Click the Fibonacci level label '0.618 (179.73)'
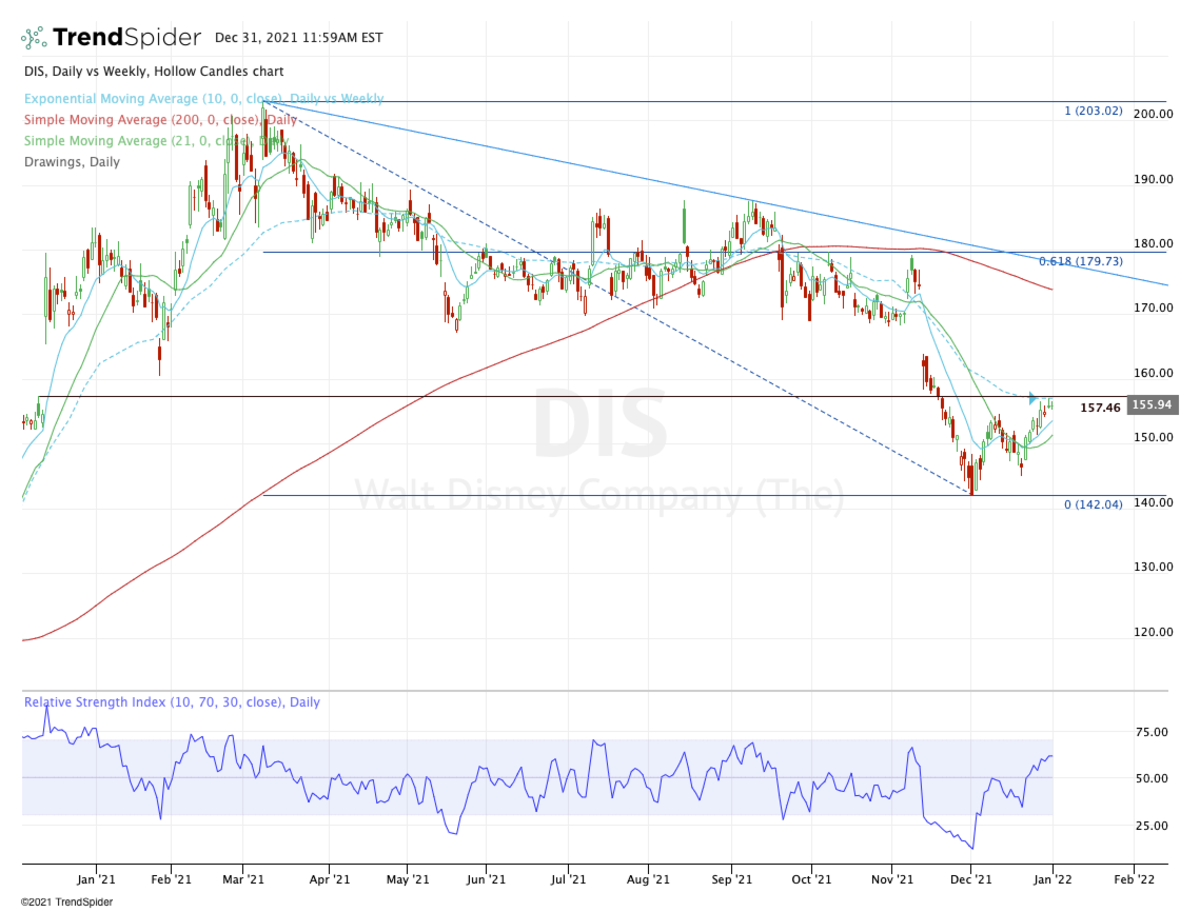The width and height of the screenshot is (1200, 912). [x=1080, y=261]
